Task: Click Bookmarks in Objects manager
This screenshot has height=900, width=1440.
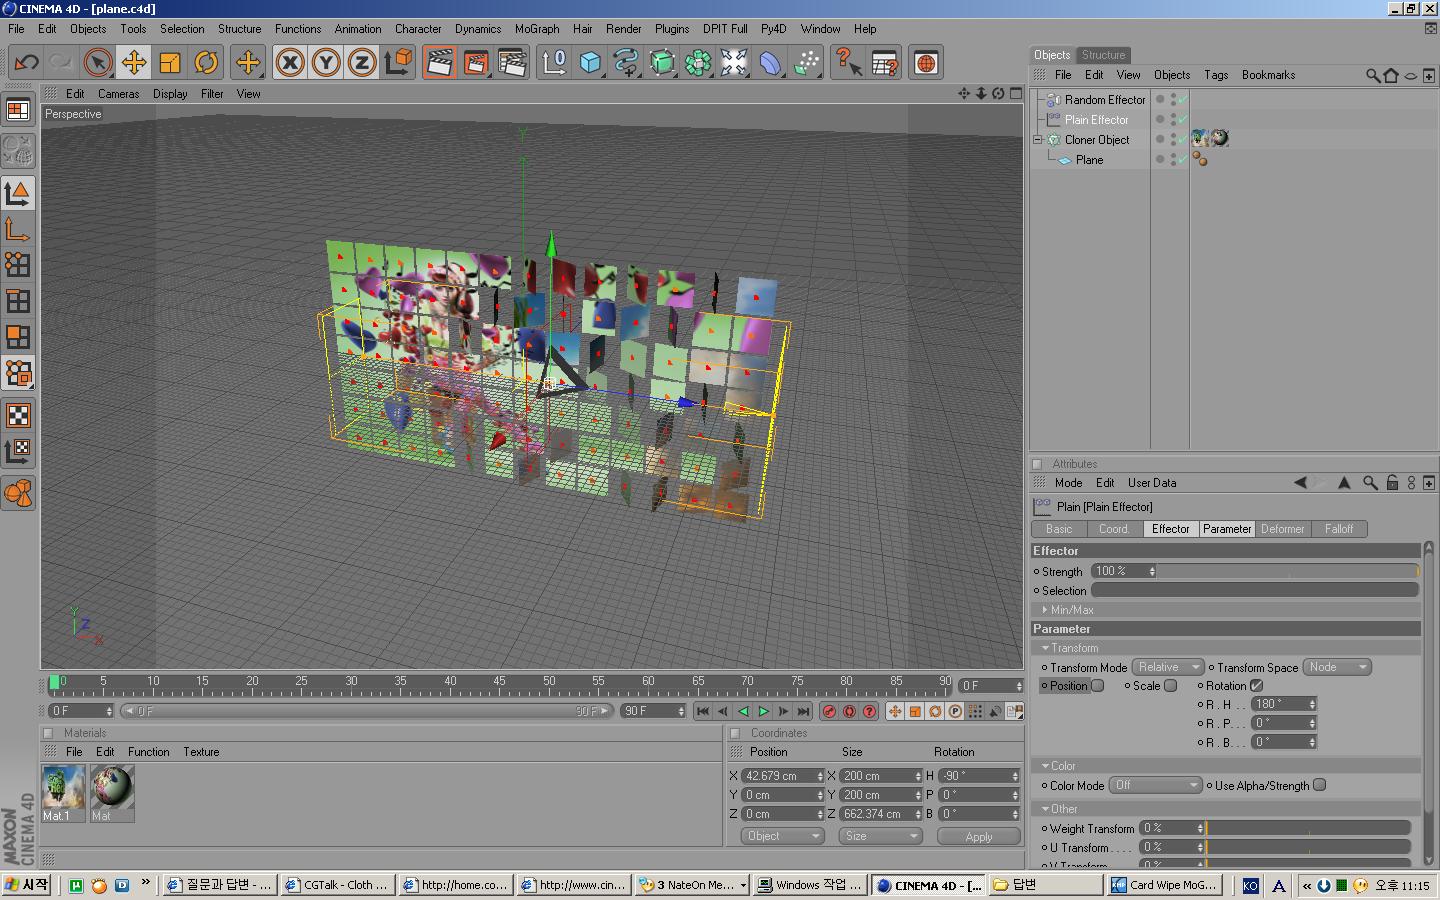Action: pos(1268,75)
